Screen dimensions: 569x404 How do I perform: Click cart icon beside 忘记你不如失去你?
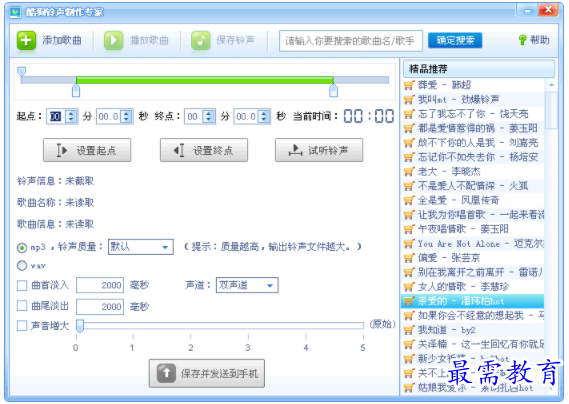[409, 157]
